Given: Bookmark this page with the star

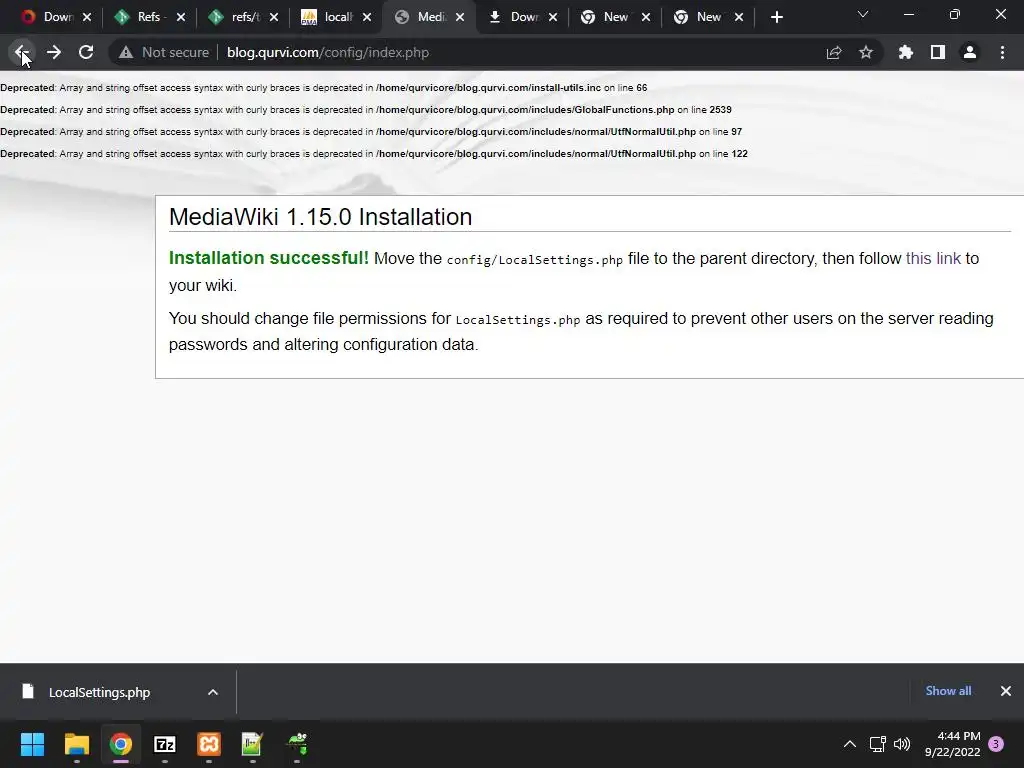Looking at the screenshot, I should (x=866, y=52).
